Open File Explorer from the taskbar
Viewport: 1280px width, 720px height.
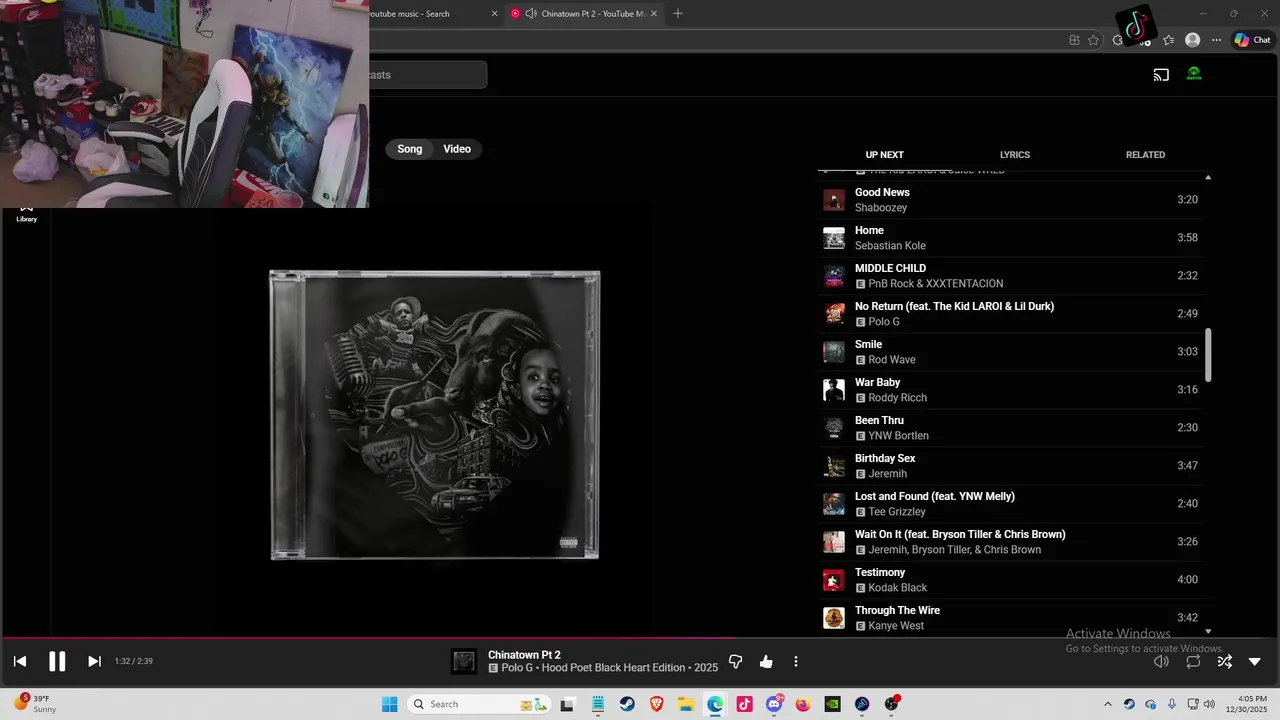coord(686,704)
